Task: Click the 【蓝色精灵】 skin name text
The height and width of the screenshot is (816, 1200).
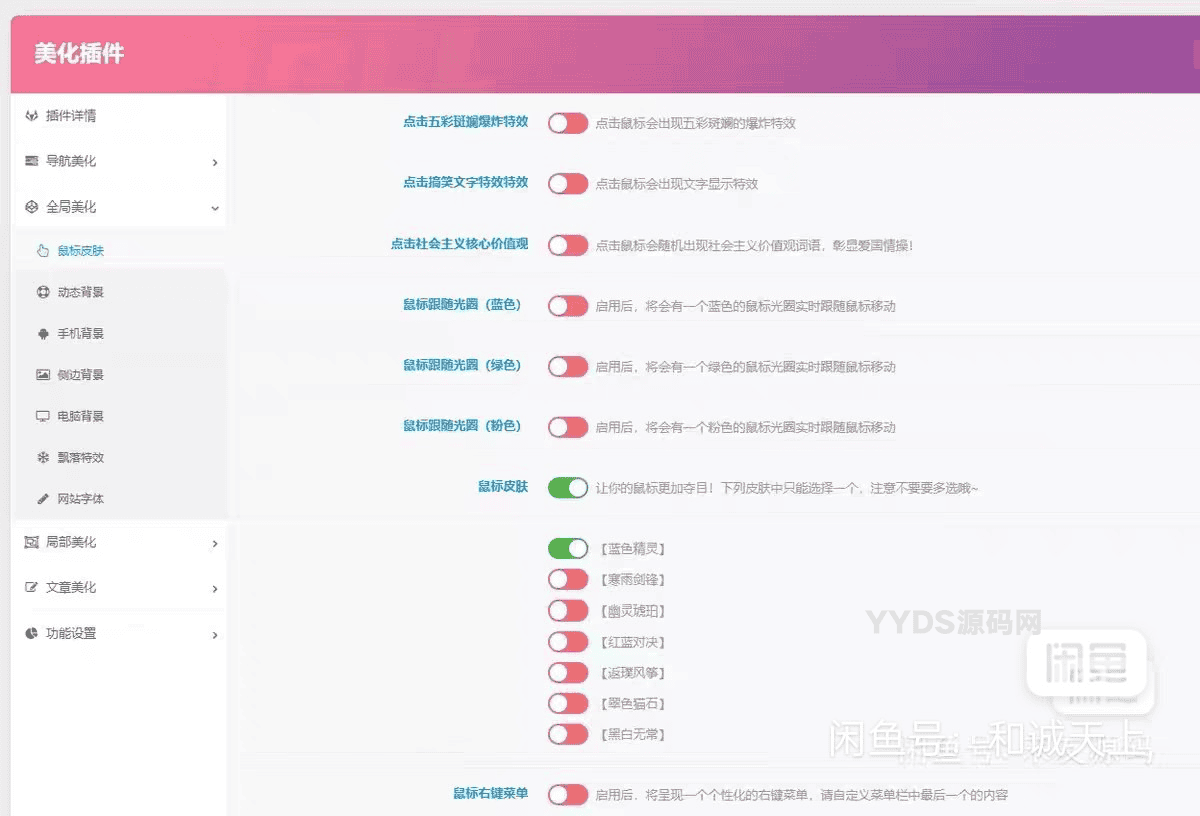Action: coord(632,549)
